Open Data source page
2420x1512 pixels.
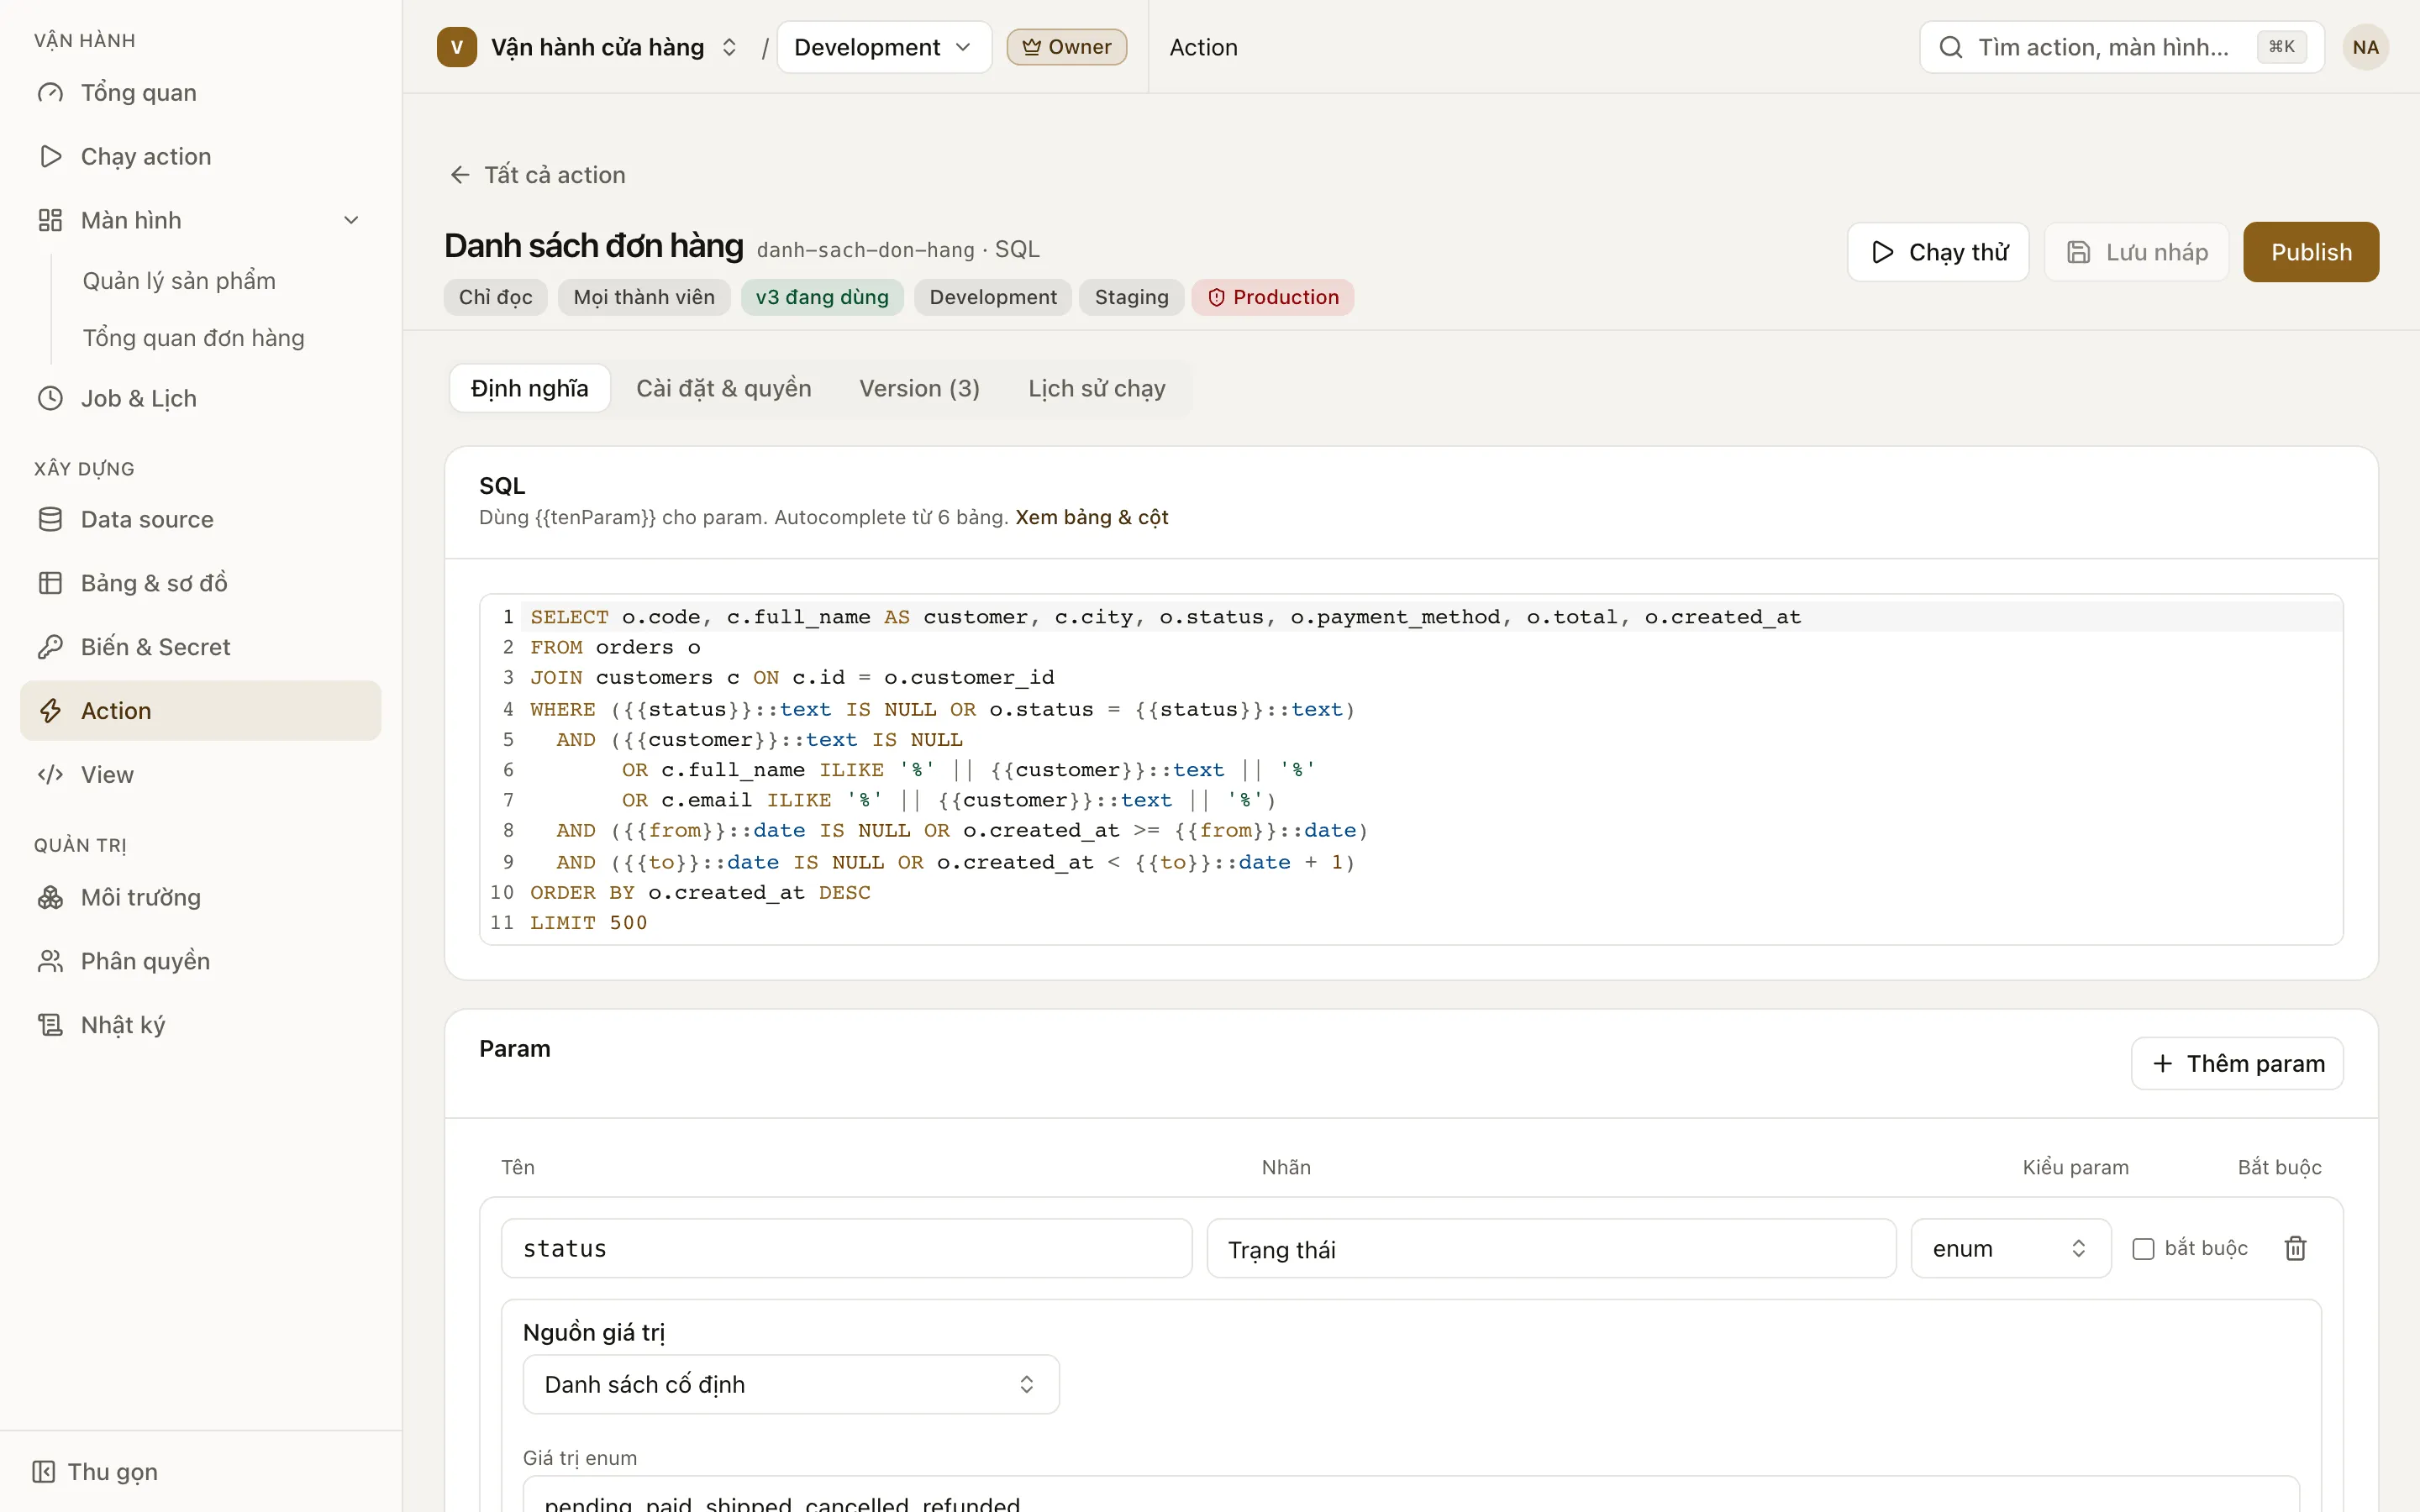pyautogui.click(x=200, y=519)
